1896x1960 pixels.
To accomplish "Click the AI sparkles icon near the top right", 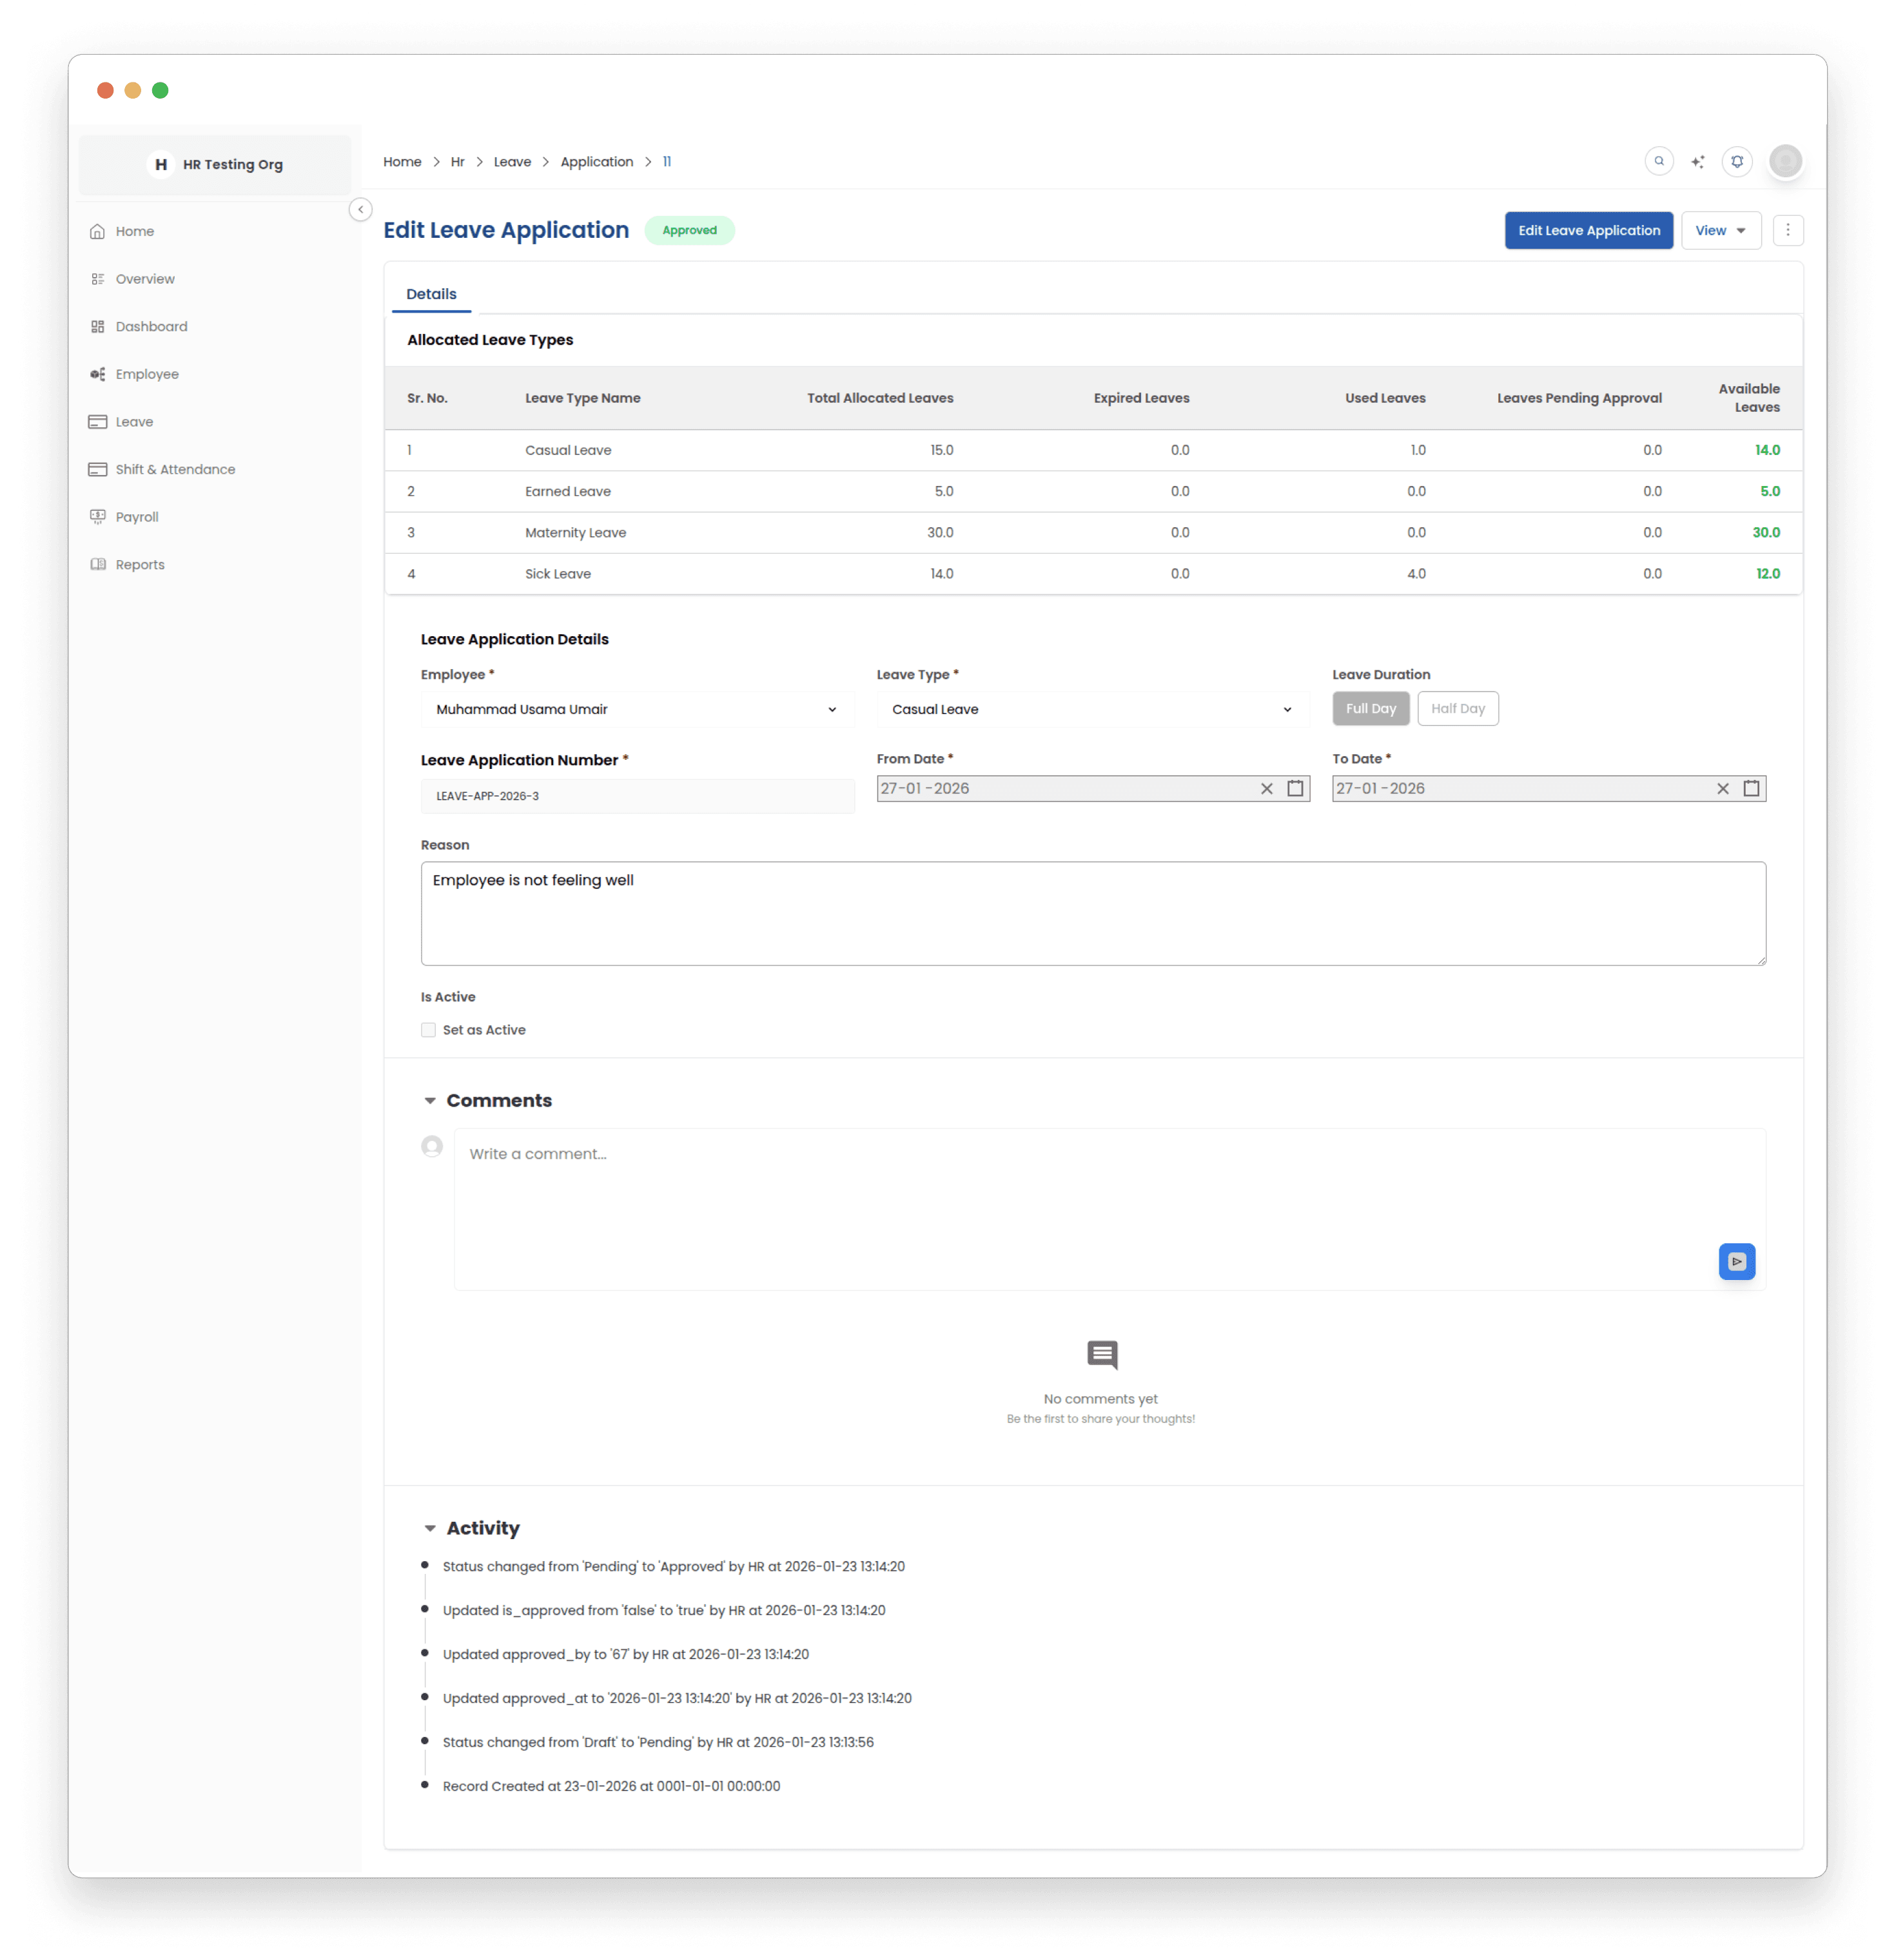I will point(1698,161).
